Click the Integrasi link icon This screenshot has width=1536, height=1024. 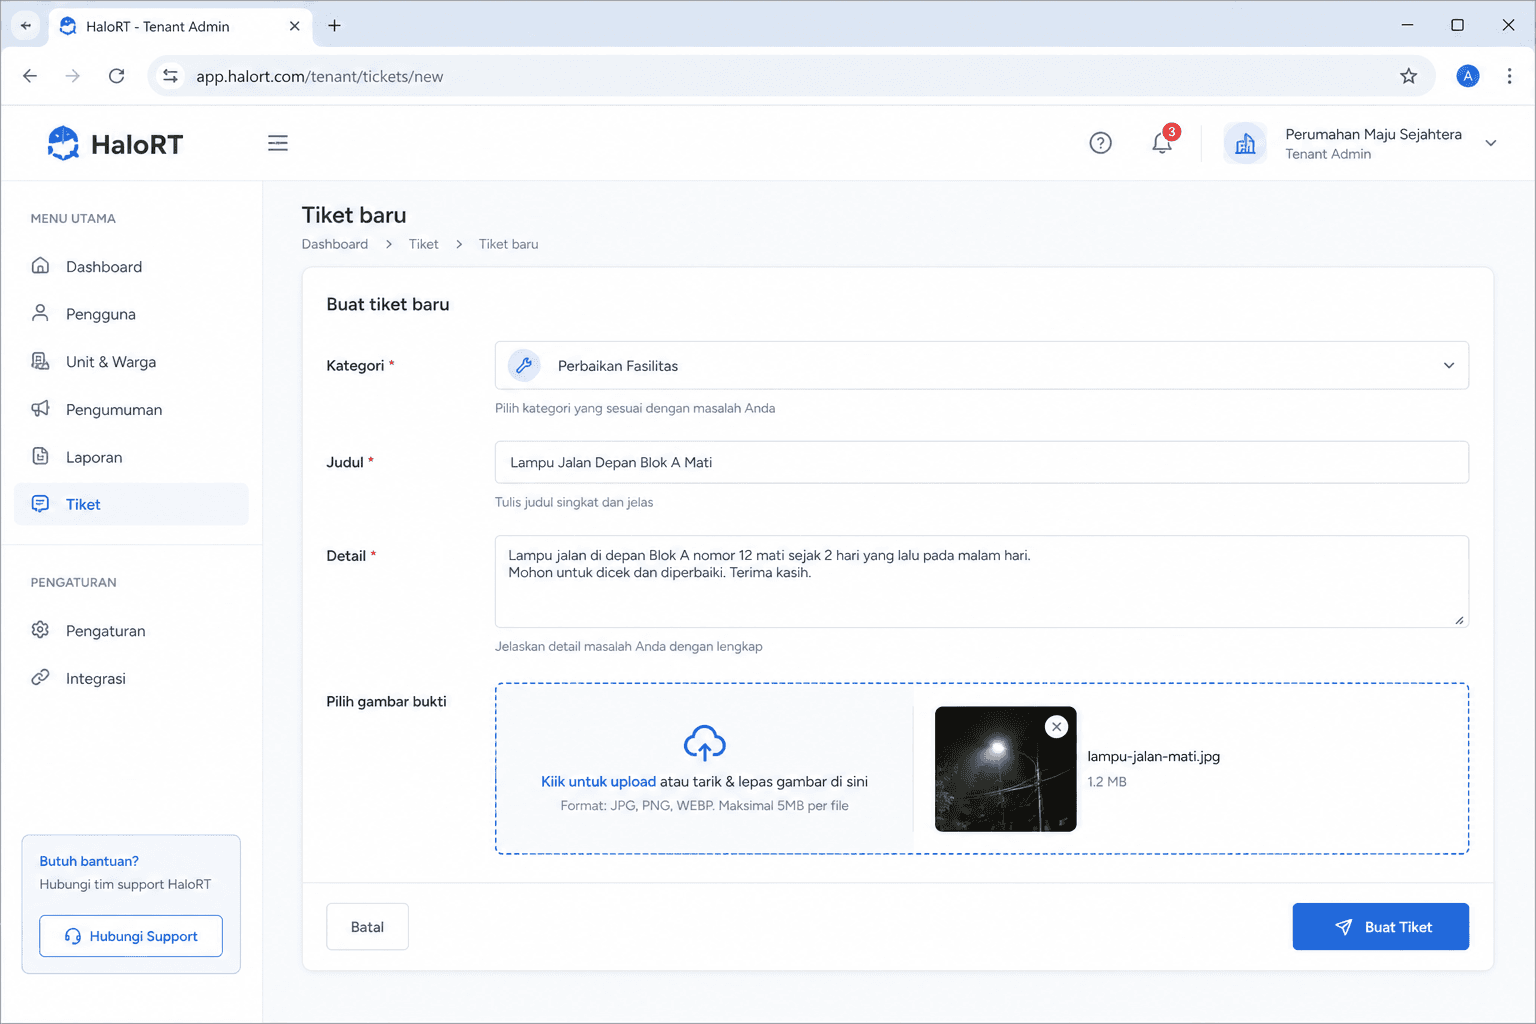click(40, 677)
